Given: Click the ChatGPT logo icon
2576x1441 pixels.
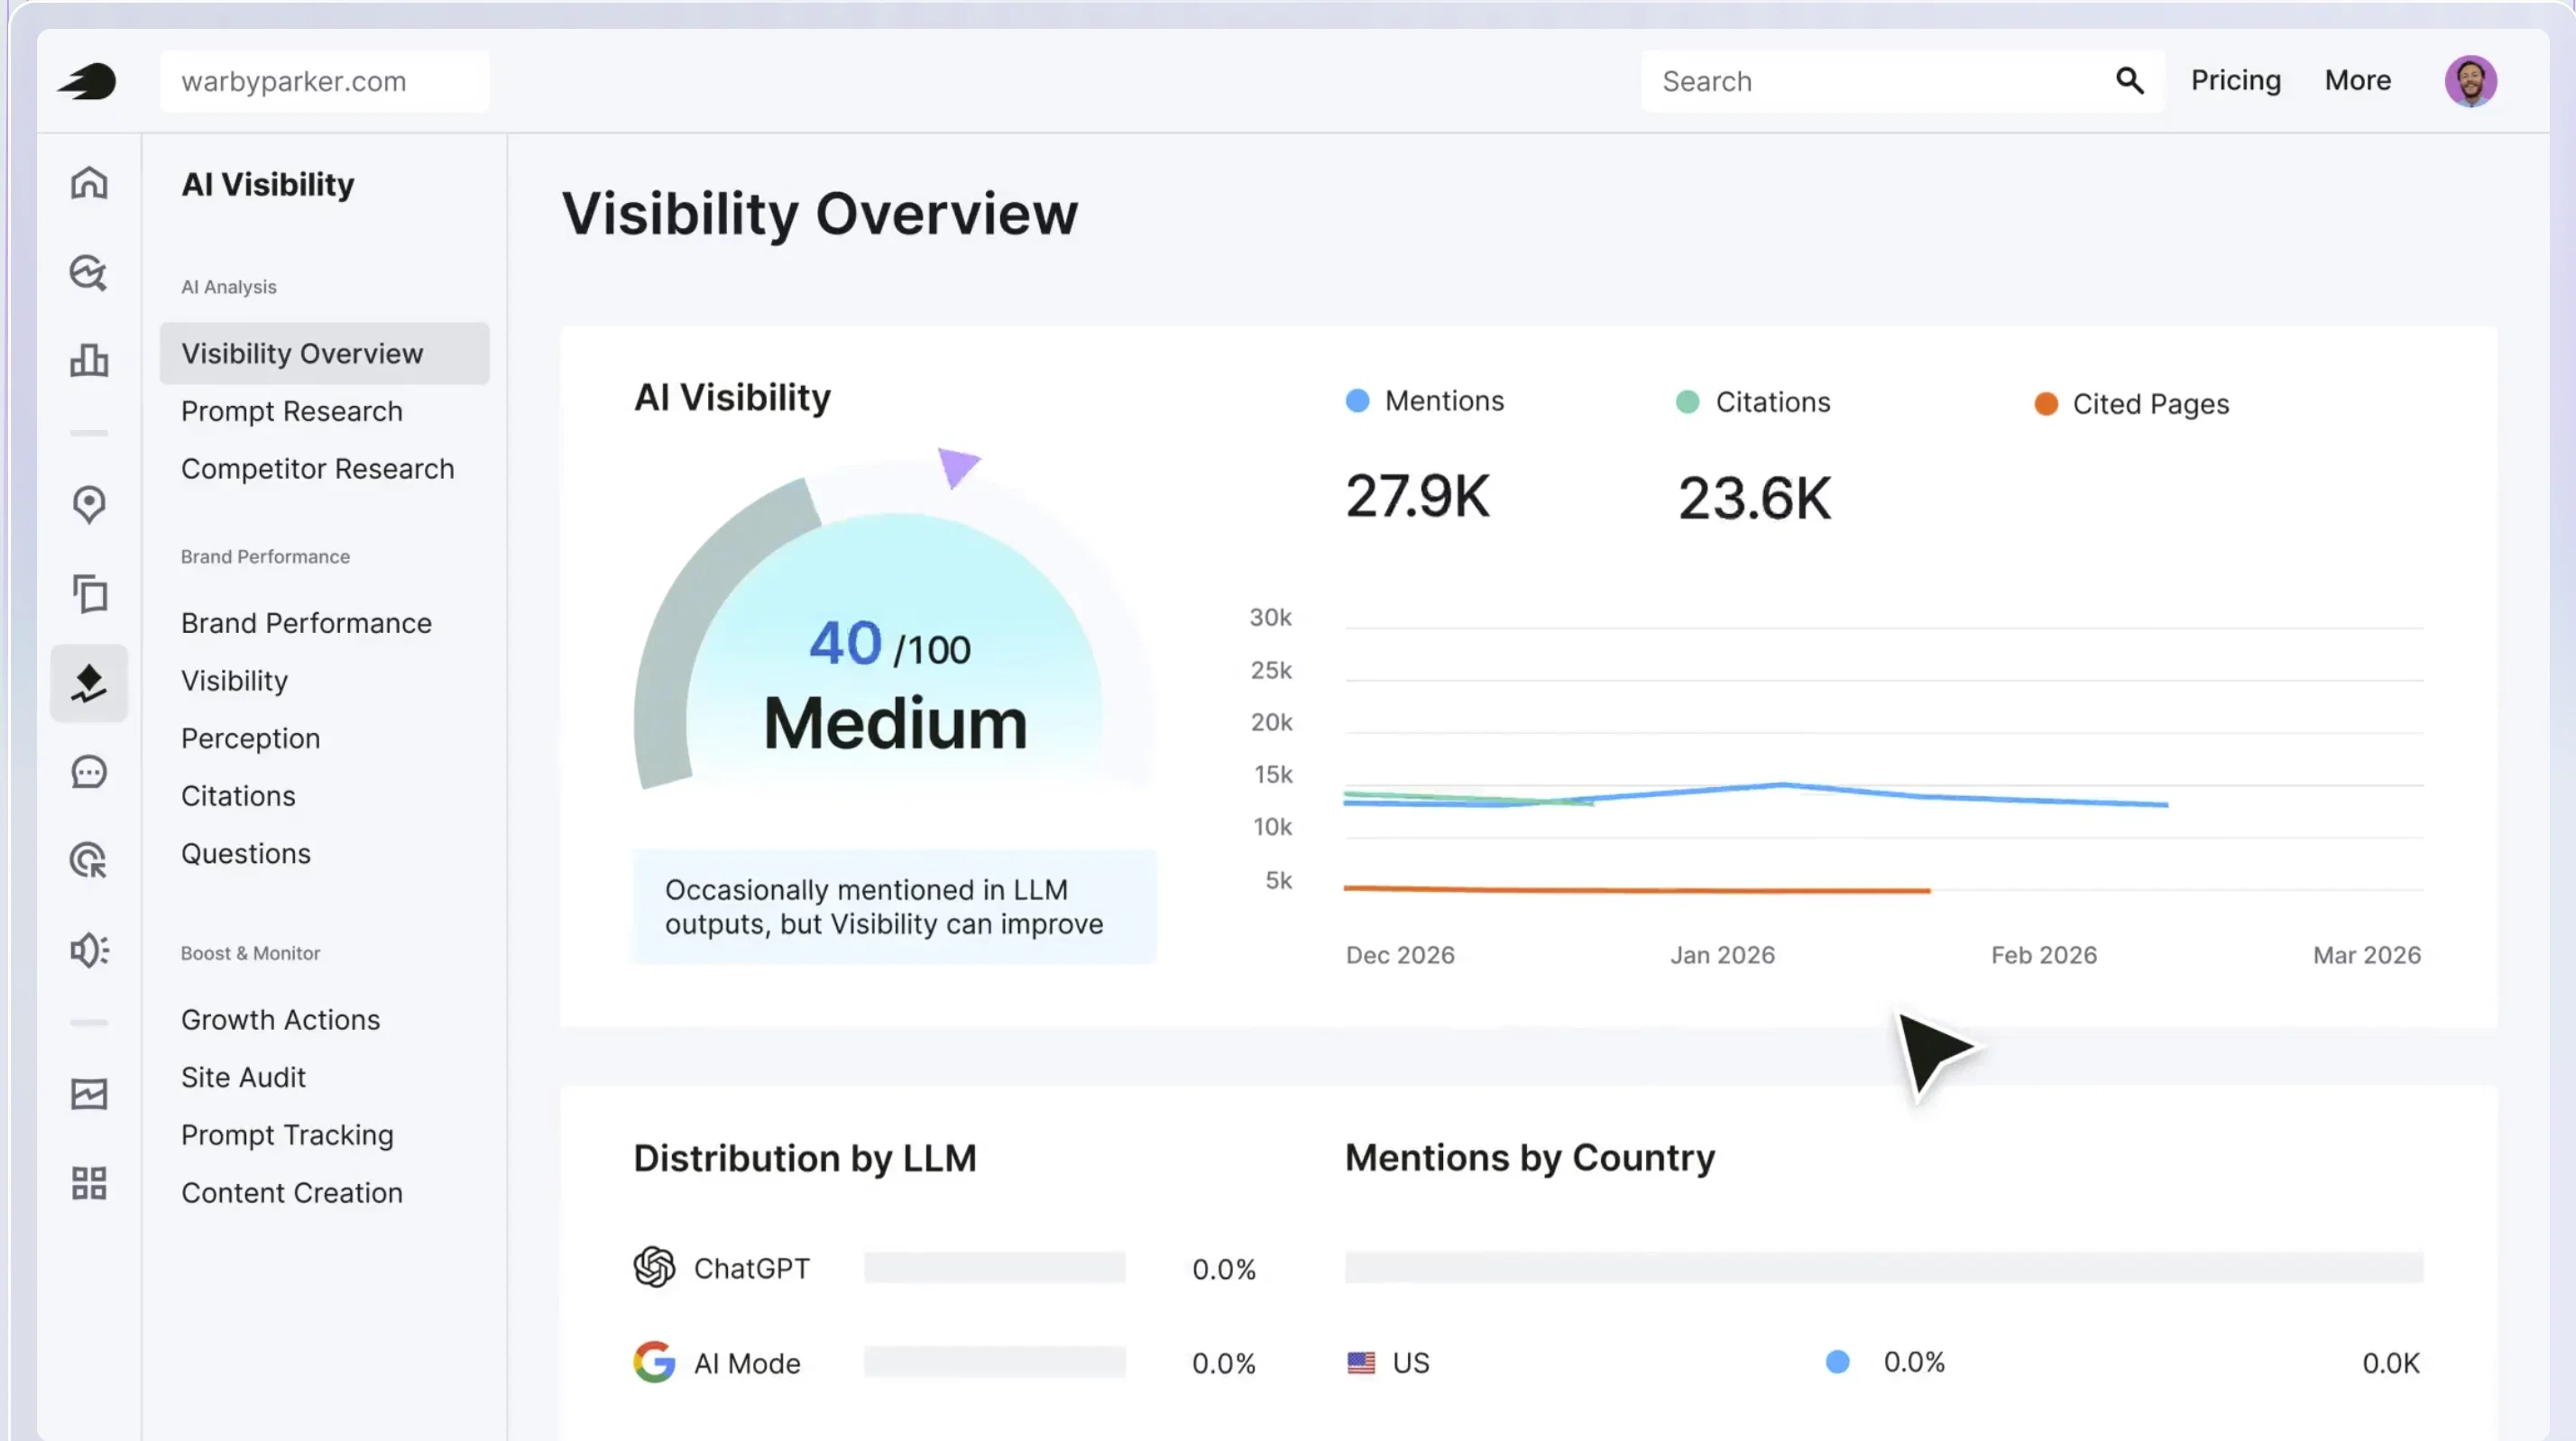Looking at the screenshot, I should click(654, 1267).
